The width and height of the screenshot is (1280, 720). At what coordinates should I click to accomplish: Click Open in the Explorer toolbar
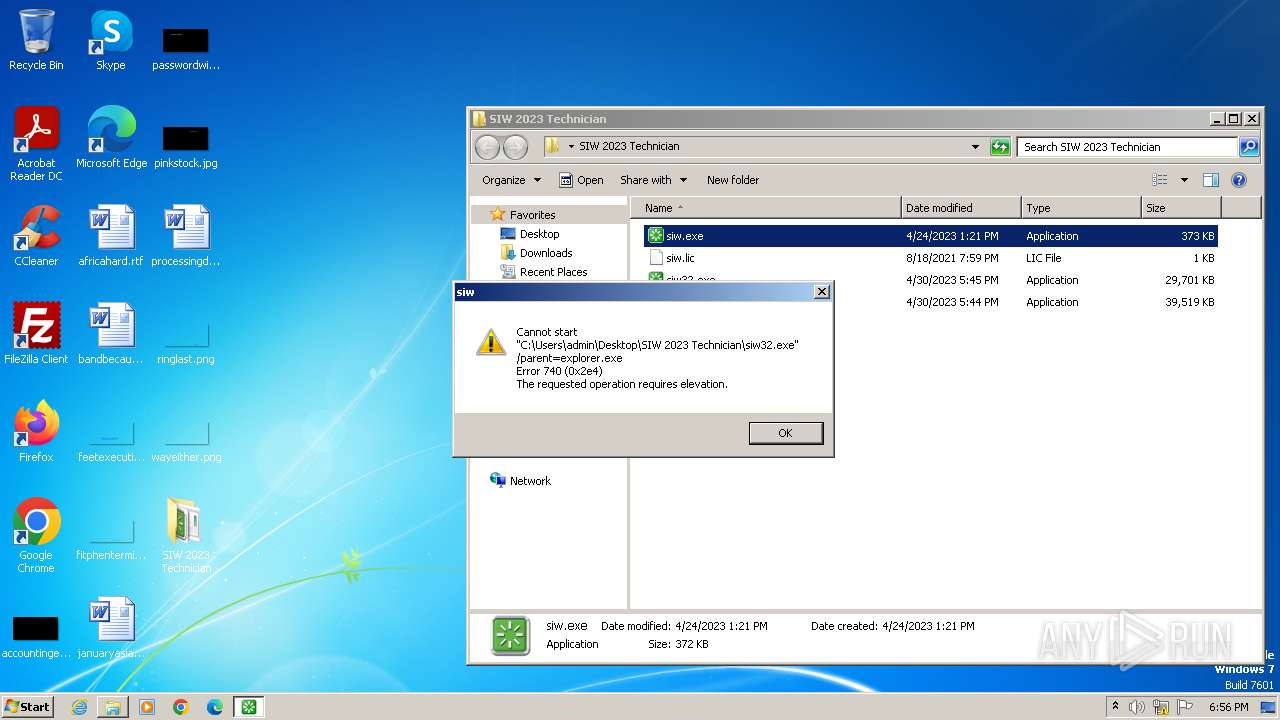[581, 180]
